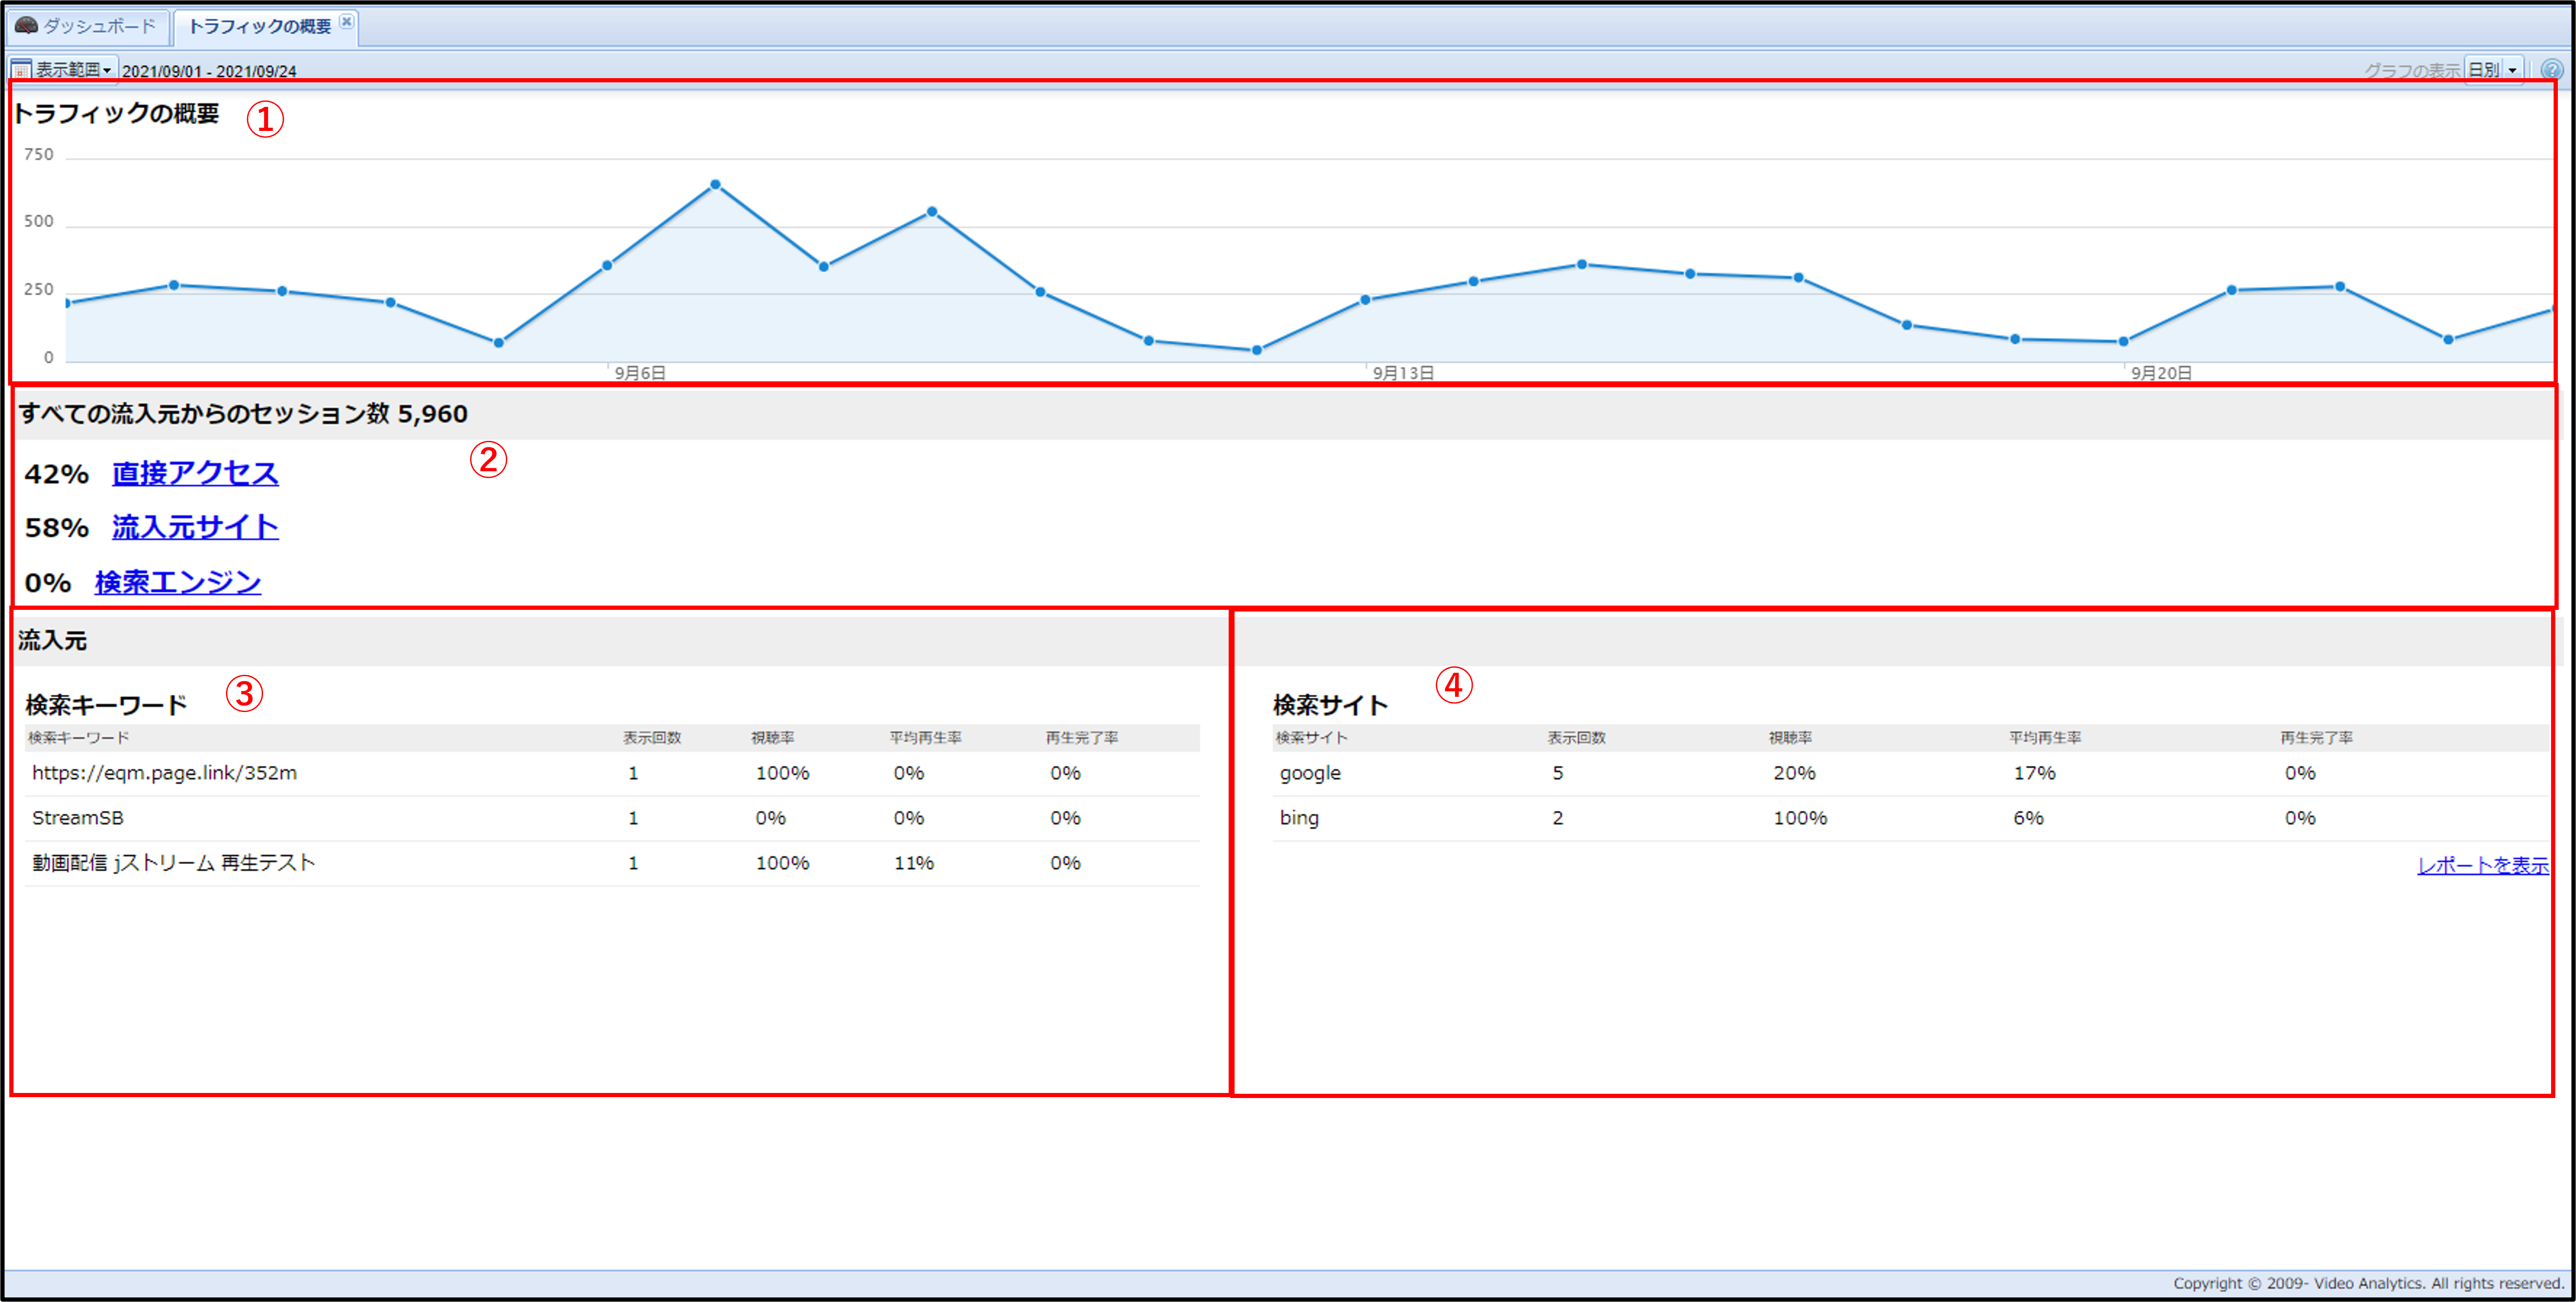Click the 58% referral site value
Image resolution: width=2576 pixels, height=1302 pixels.
tap(57, 528)
